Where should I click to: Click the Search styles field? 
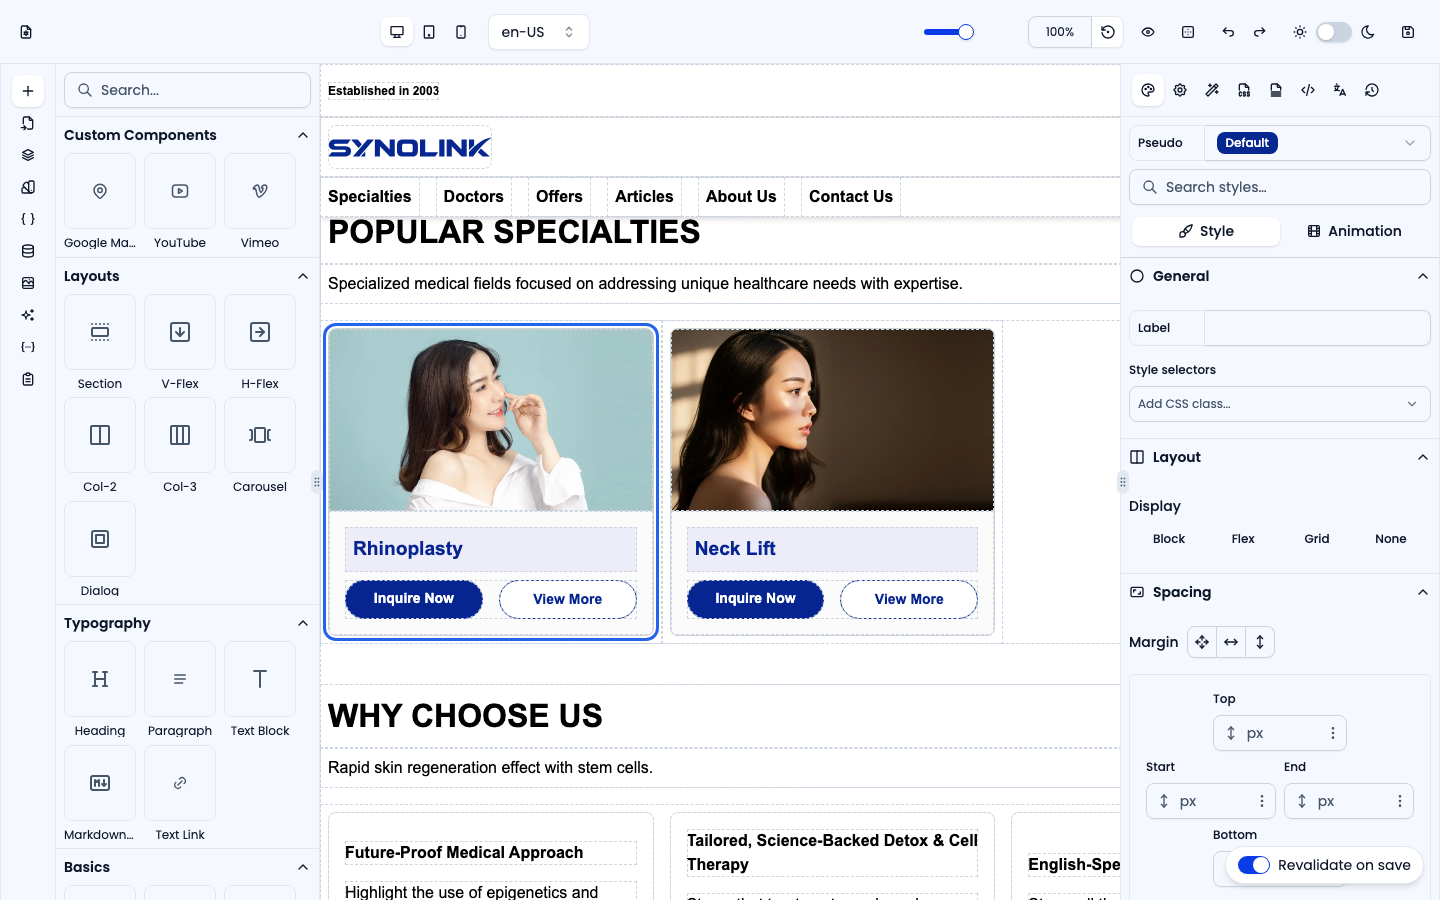click(x=1280, y=187)
